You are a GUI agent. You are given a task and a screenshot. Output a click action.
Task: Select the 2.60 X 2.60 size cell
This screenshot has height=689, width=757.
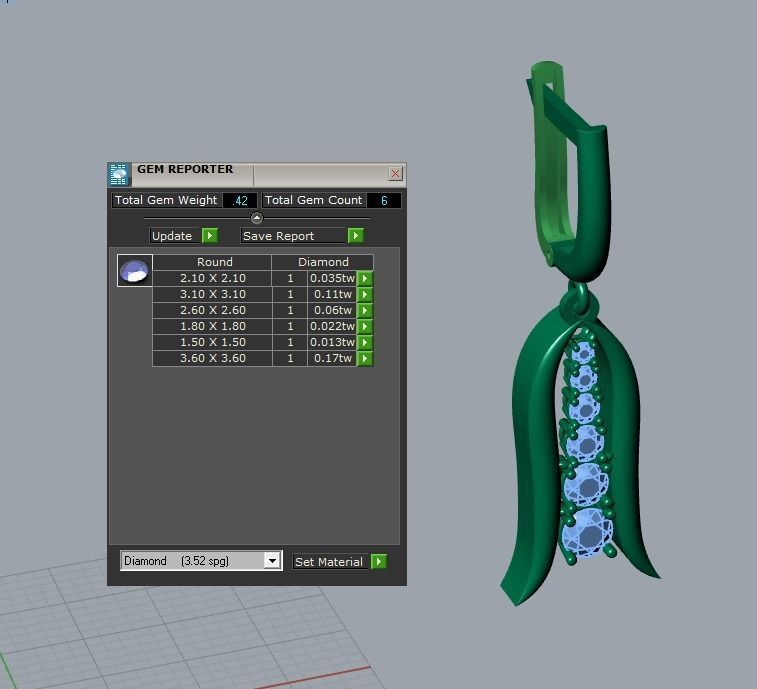[x=212, y=310]
